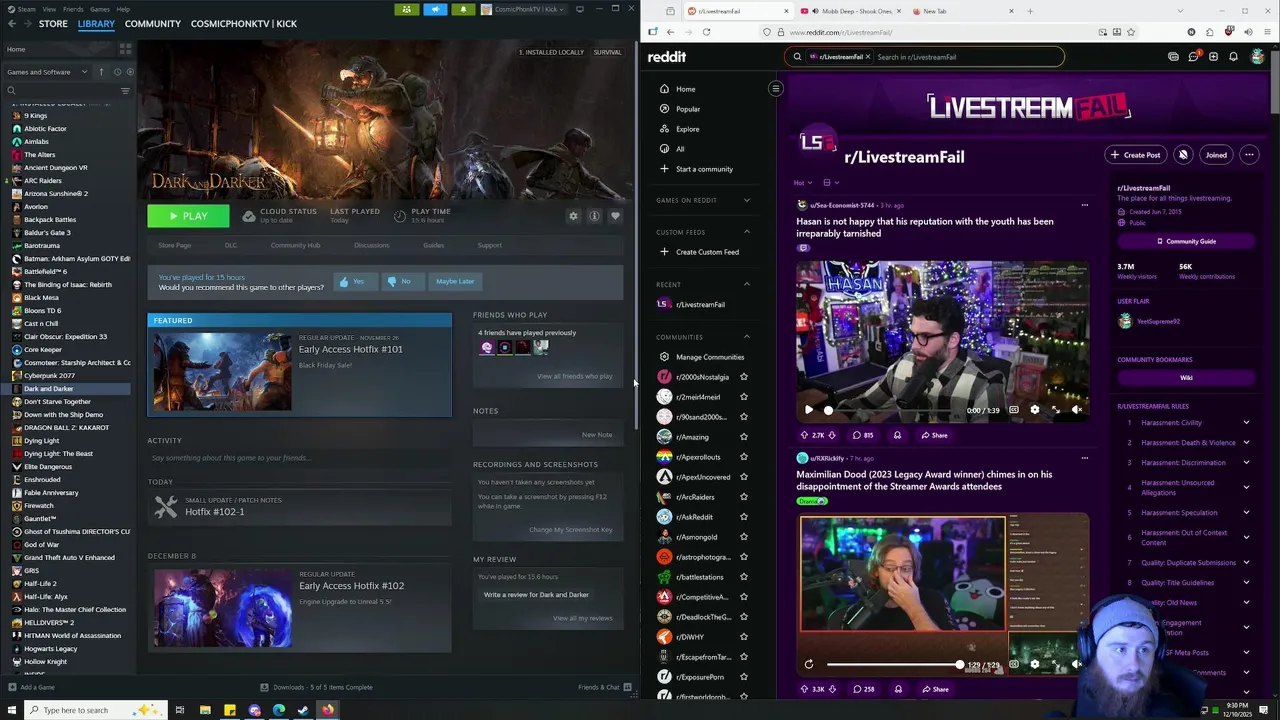Open Steam from Windows taskbar
The height and width of the screenshot is (720, 1280).
[x=303, y=710]
